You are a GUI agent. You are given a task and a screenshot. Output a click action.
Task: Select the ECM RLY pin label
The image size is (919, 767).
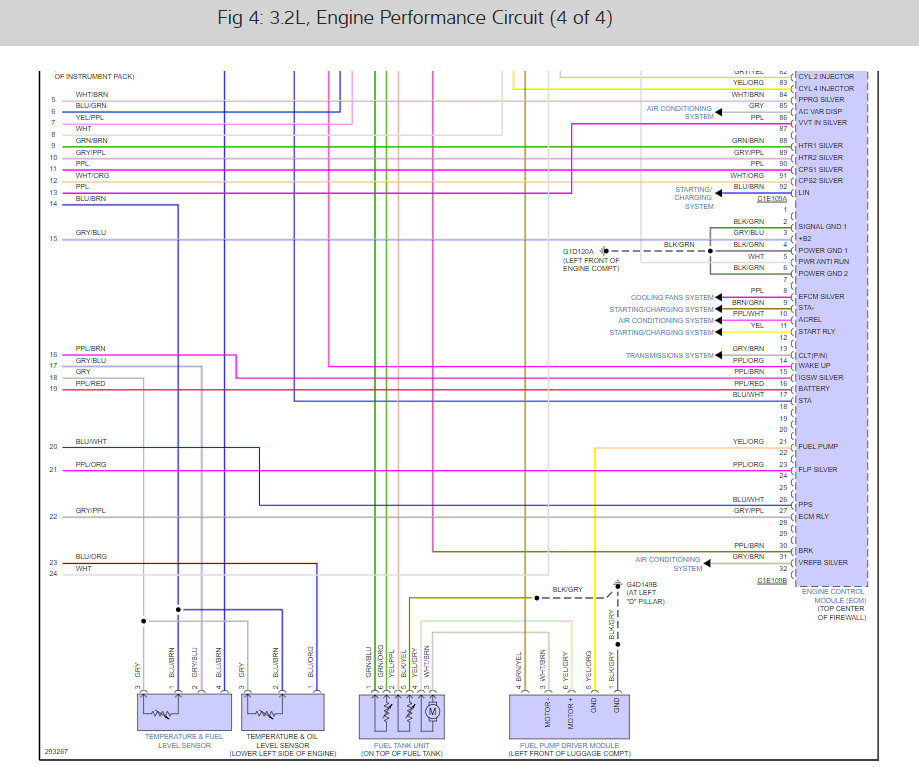click(814, 516)
